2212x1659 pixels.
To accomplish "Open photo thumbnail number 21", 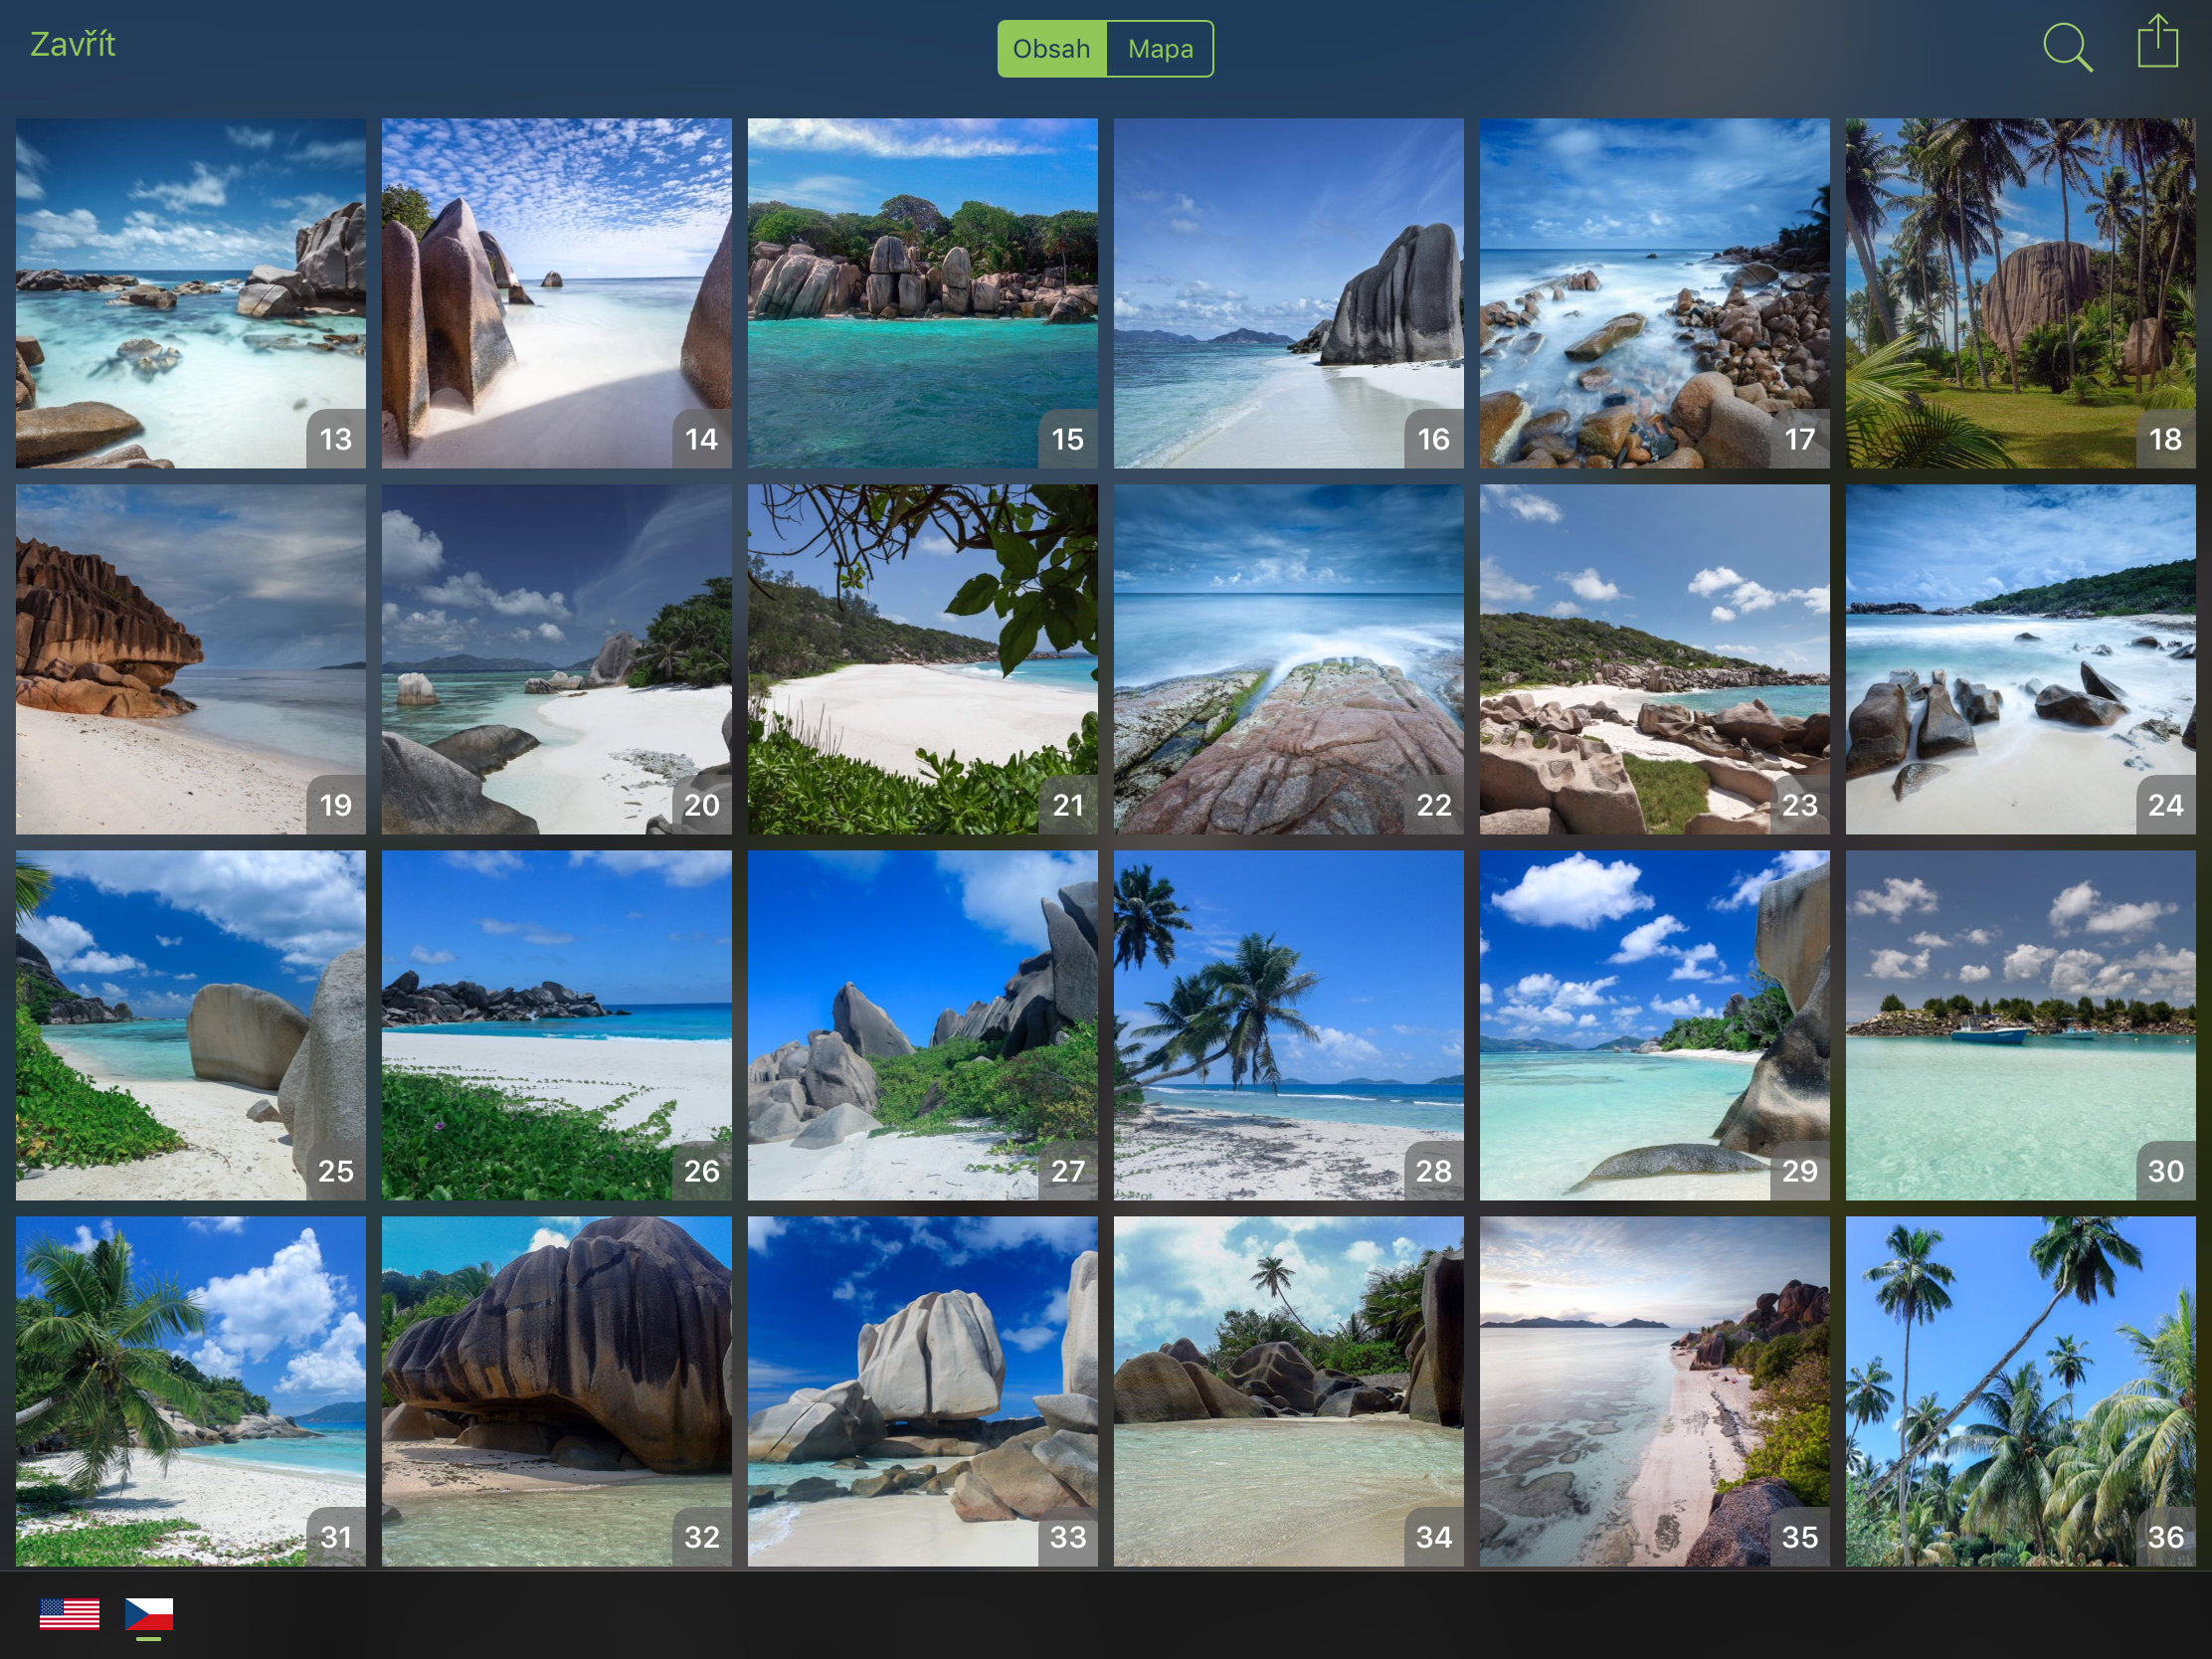I will pyautogui.click(x=922, y=659).
